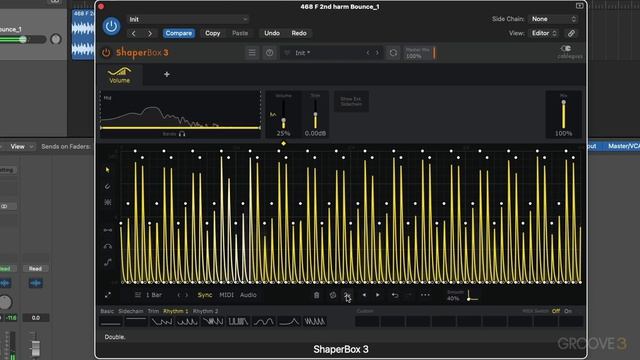Click the link icon beside Editor
Viewport: 640px width, 360px height.
[x=571, y=33]
